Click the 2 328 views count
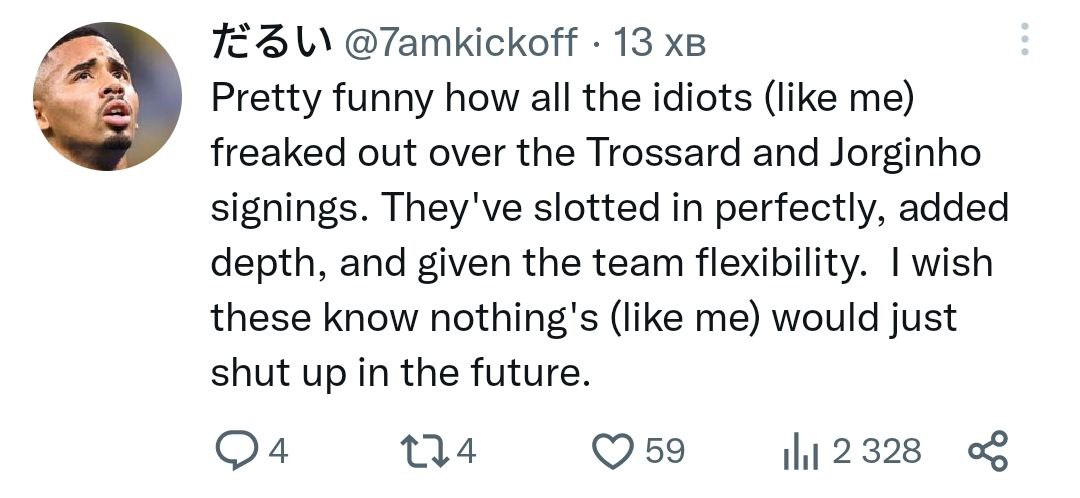1080x498 pixels. [x=876, y=451]
